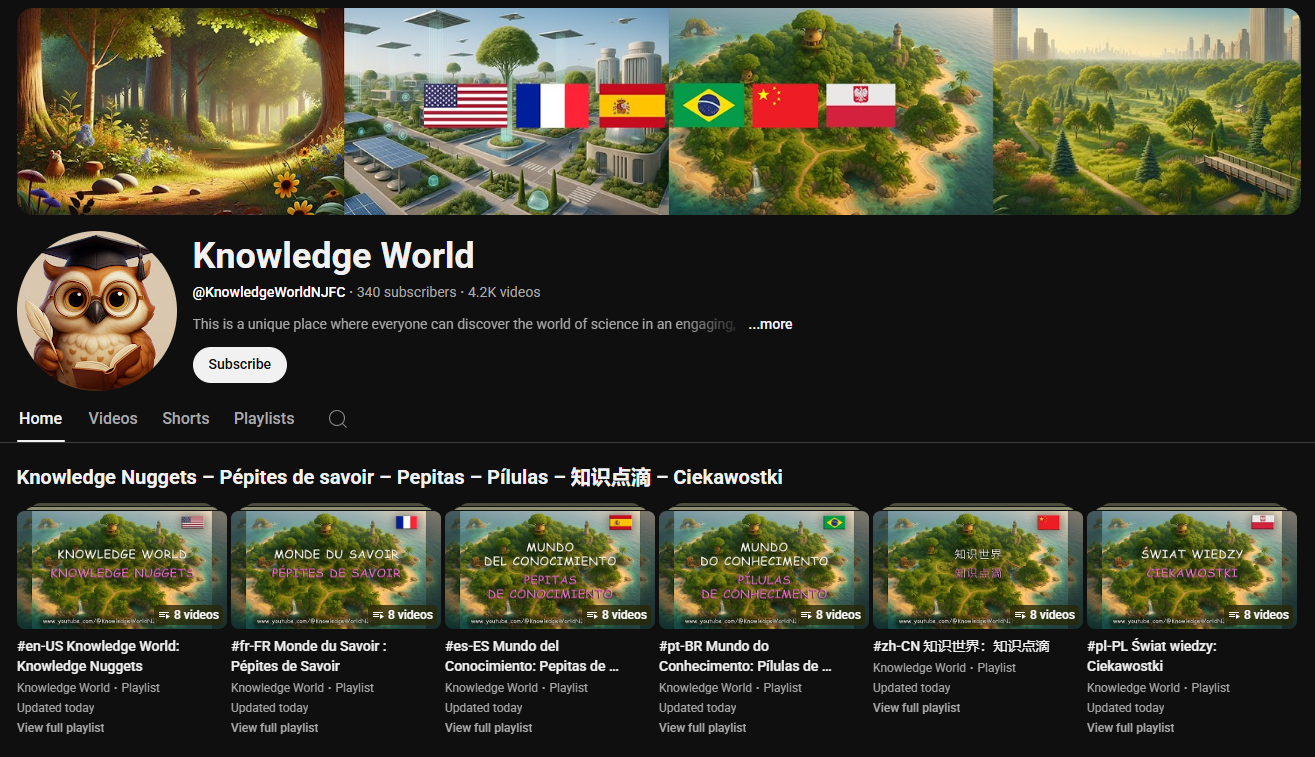Open #en-US Knowledge World playlist title
Screen dimensions: 1315x757
(98, 656)
